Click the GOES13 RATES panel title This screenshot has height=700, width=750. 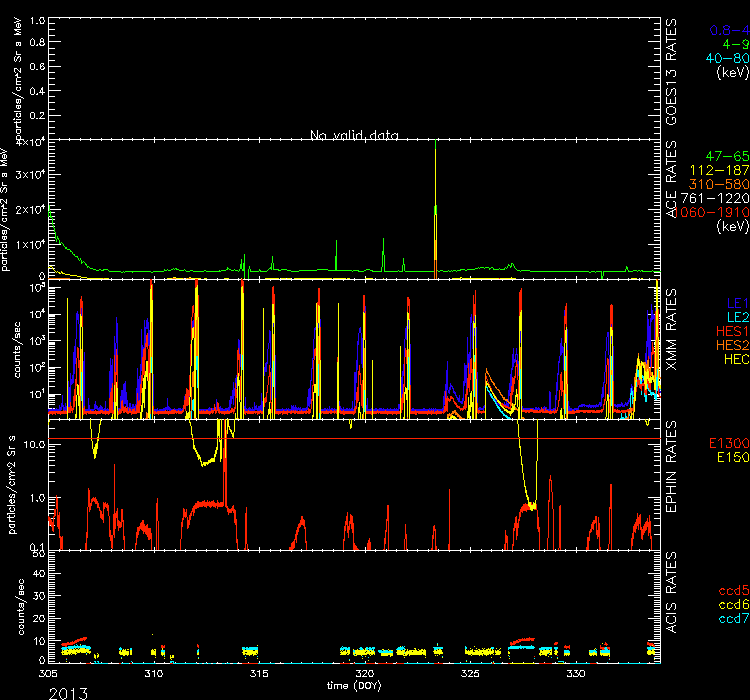tap(673, 70)
